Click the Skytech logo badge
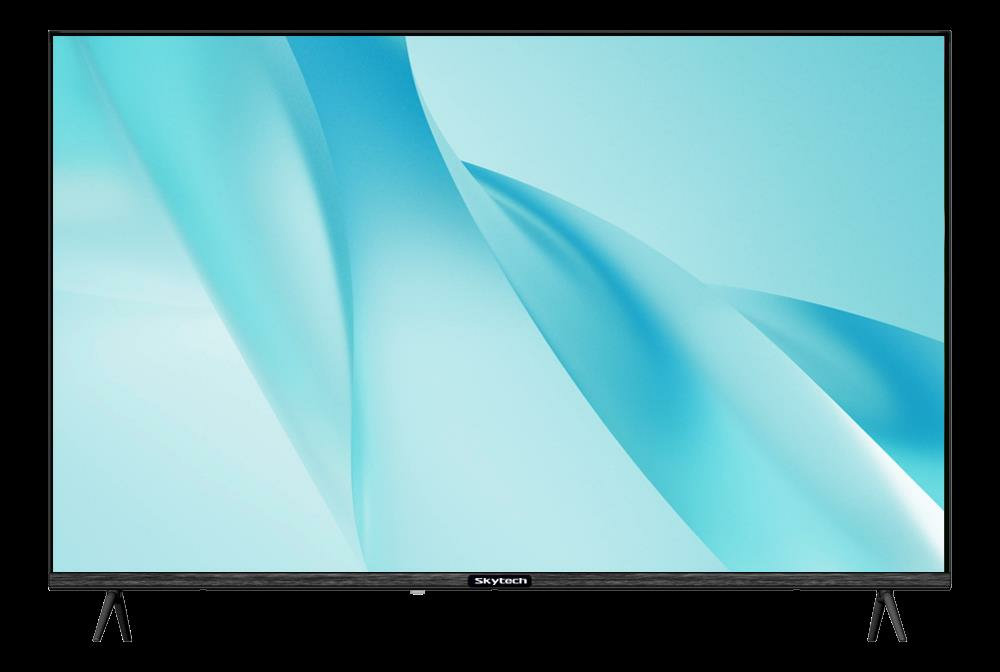 pyautogui.click(x=500, y=580)
